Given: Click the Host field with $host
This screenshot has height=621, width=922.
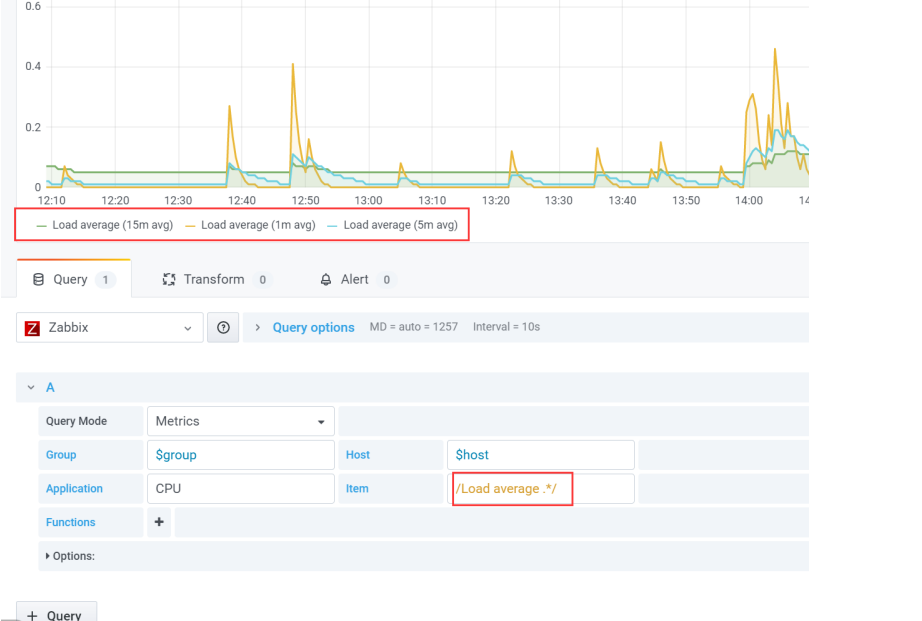Looking at the screenshot, I should 540,455.
